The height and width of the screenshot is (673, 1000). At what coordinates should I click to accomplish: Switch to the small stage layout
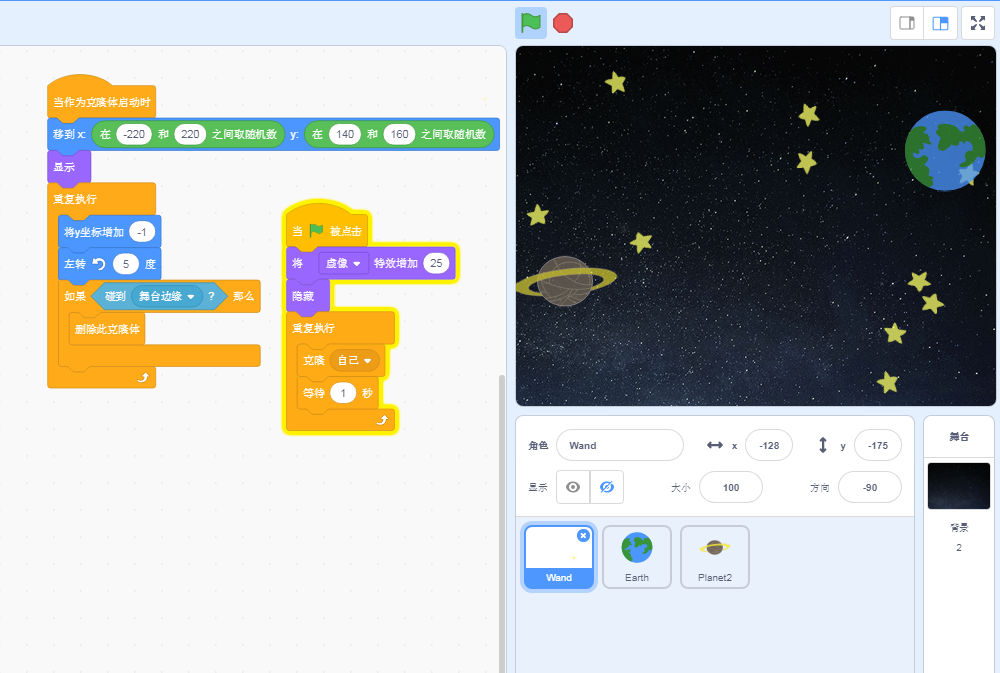[907, 23]
